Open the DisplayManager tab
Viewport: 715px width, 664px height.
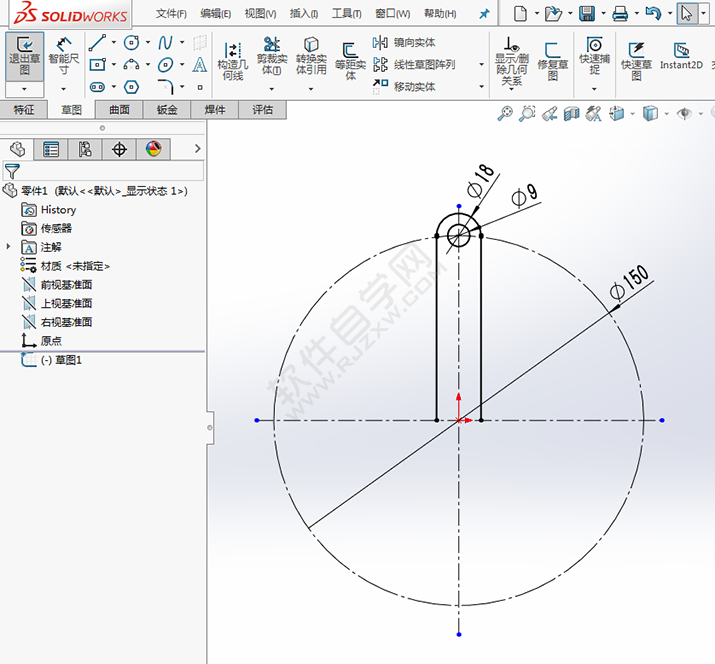154,149
